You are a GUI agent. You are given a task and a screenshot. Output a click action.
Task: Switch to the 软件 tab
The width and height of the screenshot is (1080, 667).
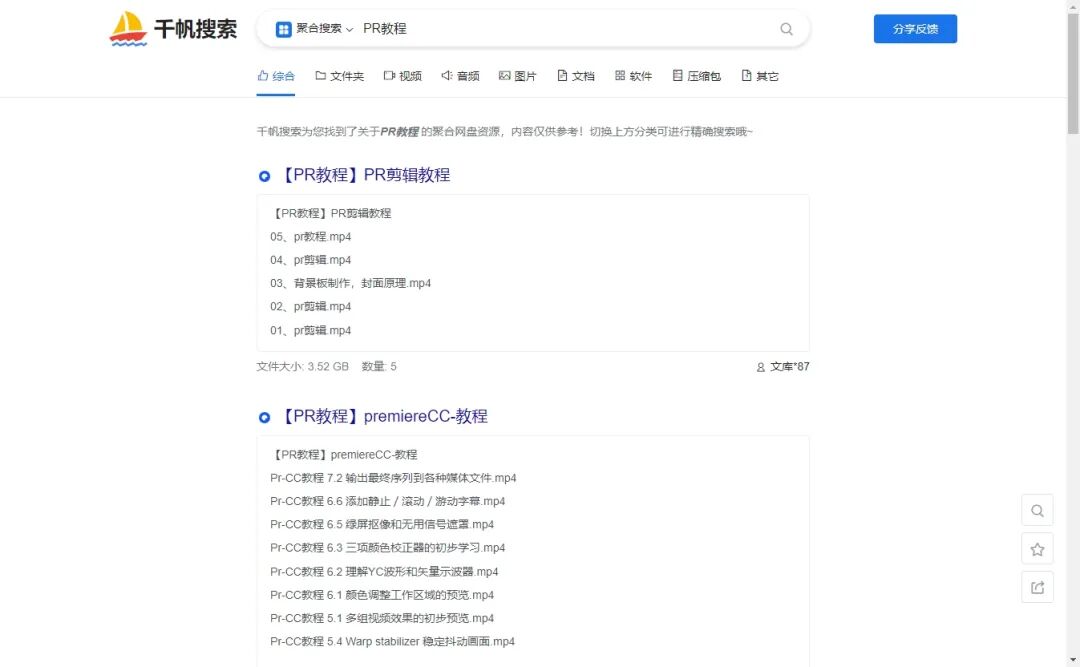(x=633, y=76)
